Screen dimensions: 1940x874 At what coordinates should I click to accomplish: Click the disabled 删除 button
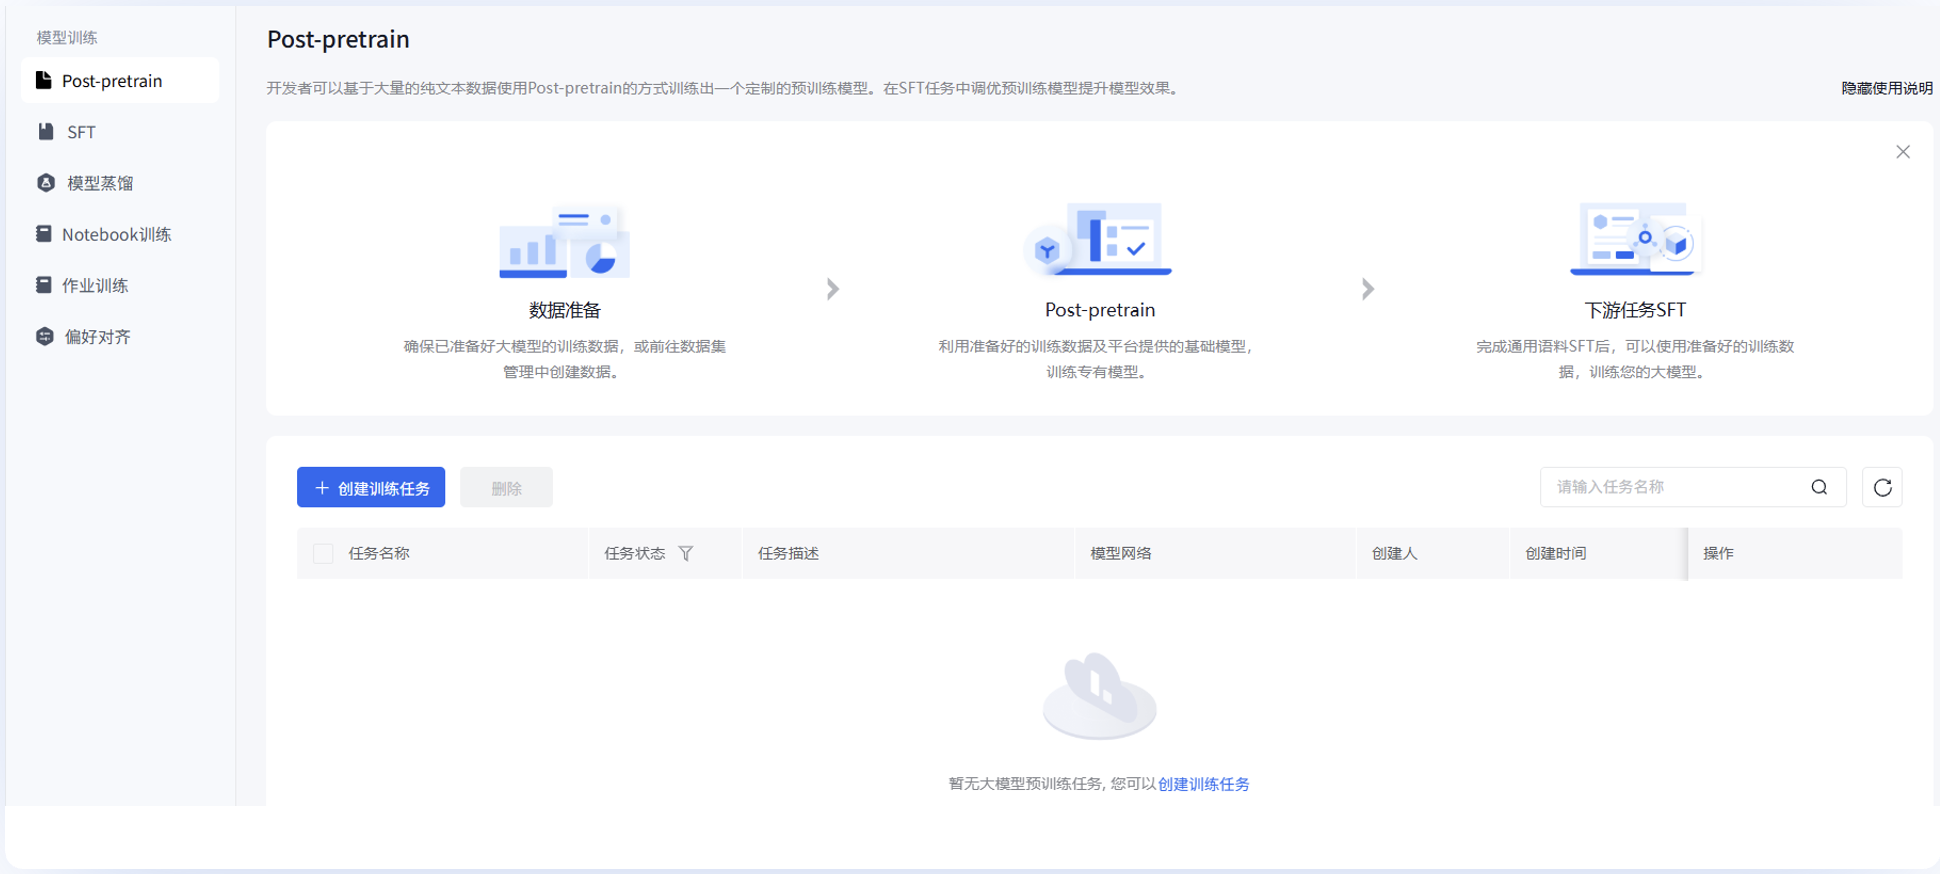coord(506,487)
